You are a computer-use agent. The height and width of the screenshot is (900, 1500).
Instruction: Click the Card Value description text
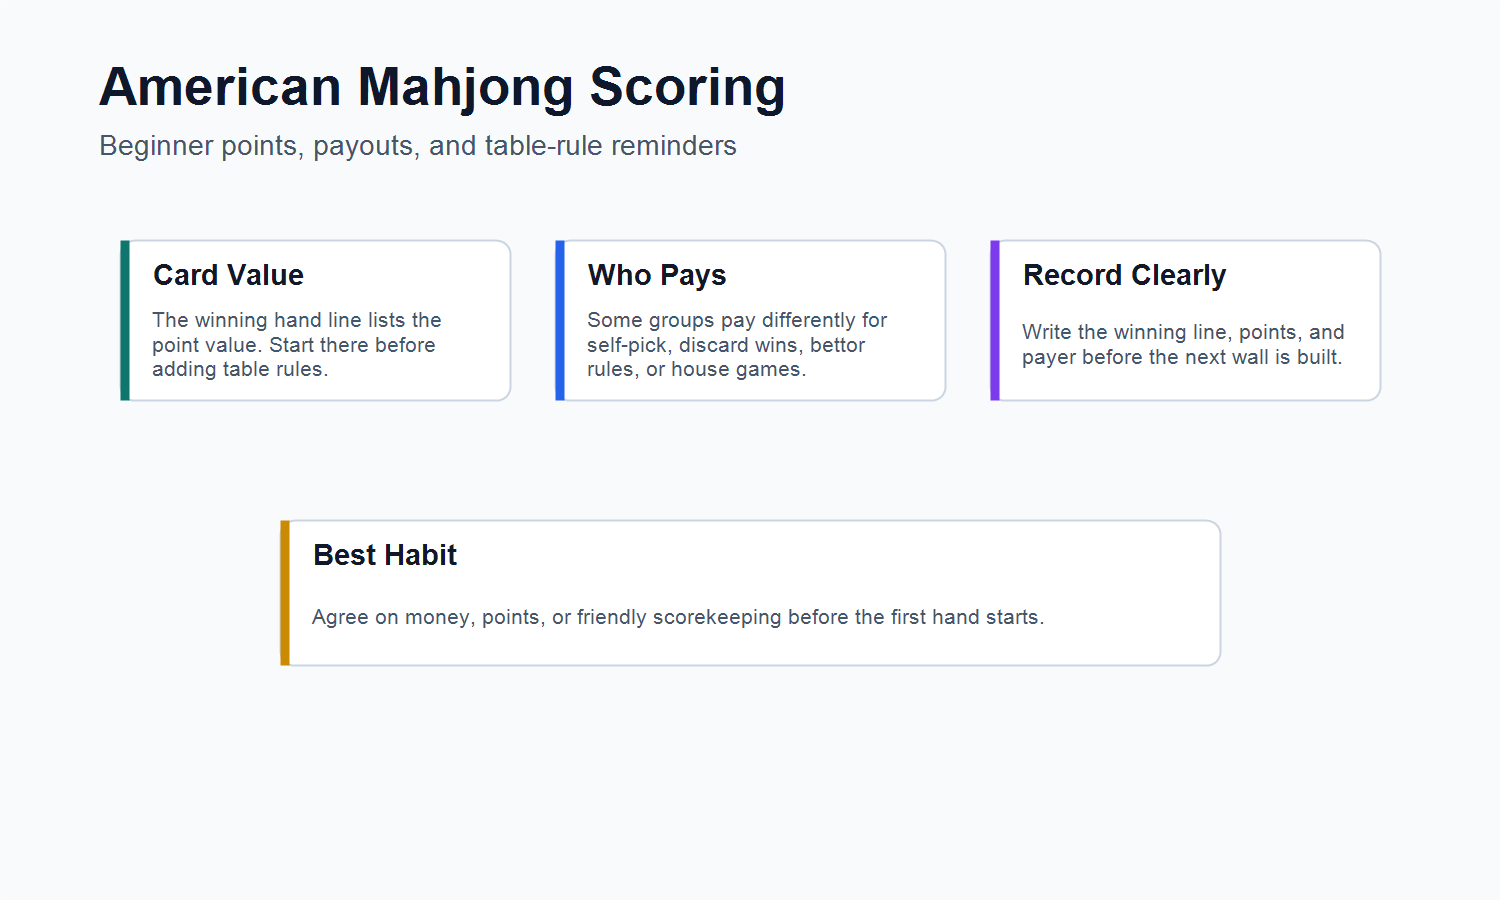tap(296, 345)
